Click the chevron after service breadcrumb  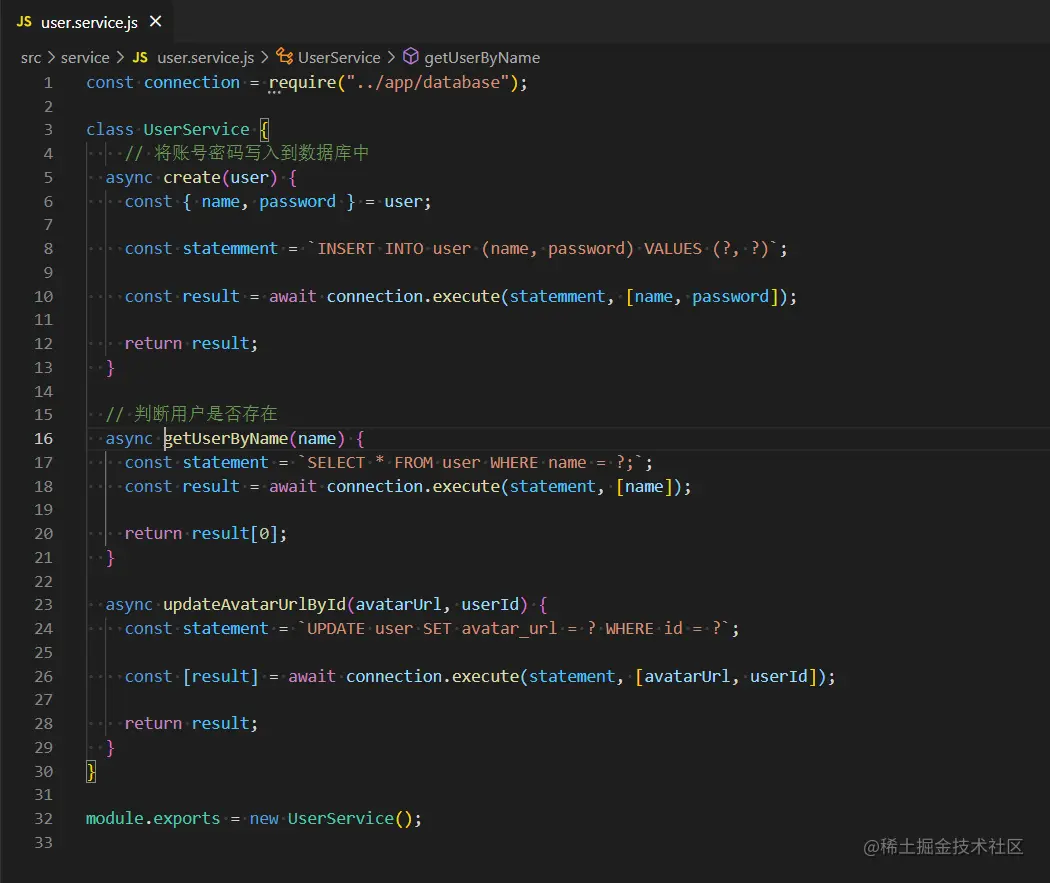(x=120, y=58)
